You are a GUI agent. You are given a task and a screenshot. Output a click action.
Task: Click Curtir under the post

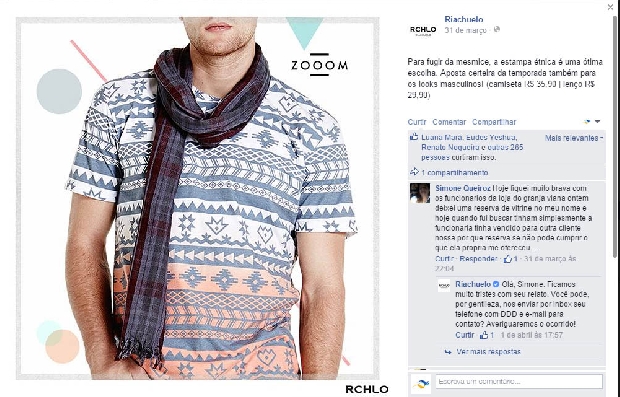tap(417, 122)
